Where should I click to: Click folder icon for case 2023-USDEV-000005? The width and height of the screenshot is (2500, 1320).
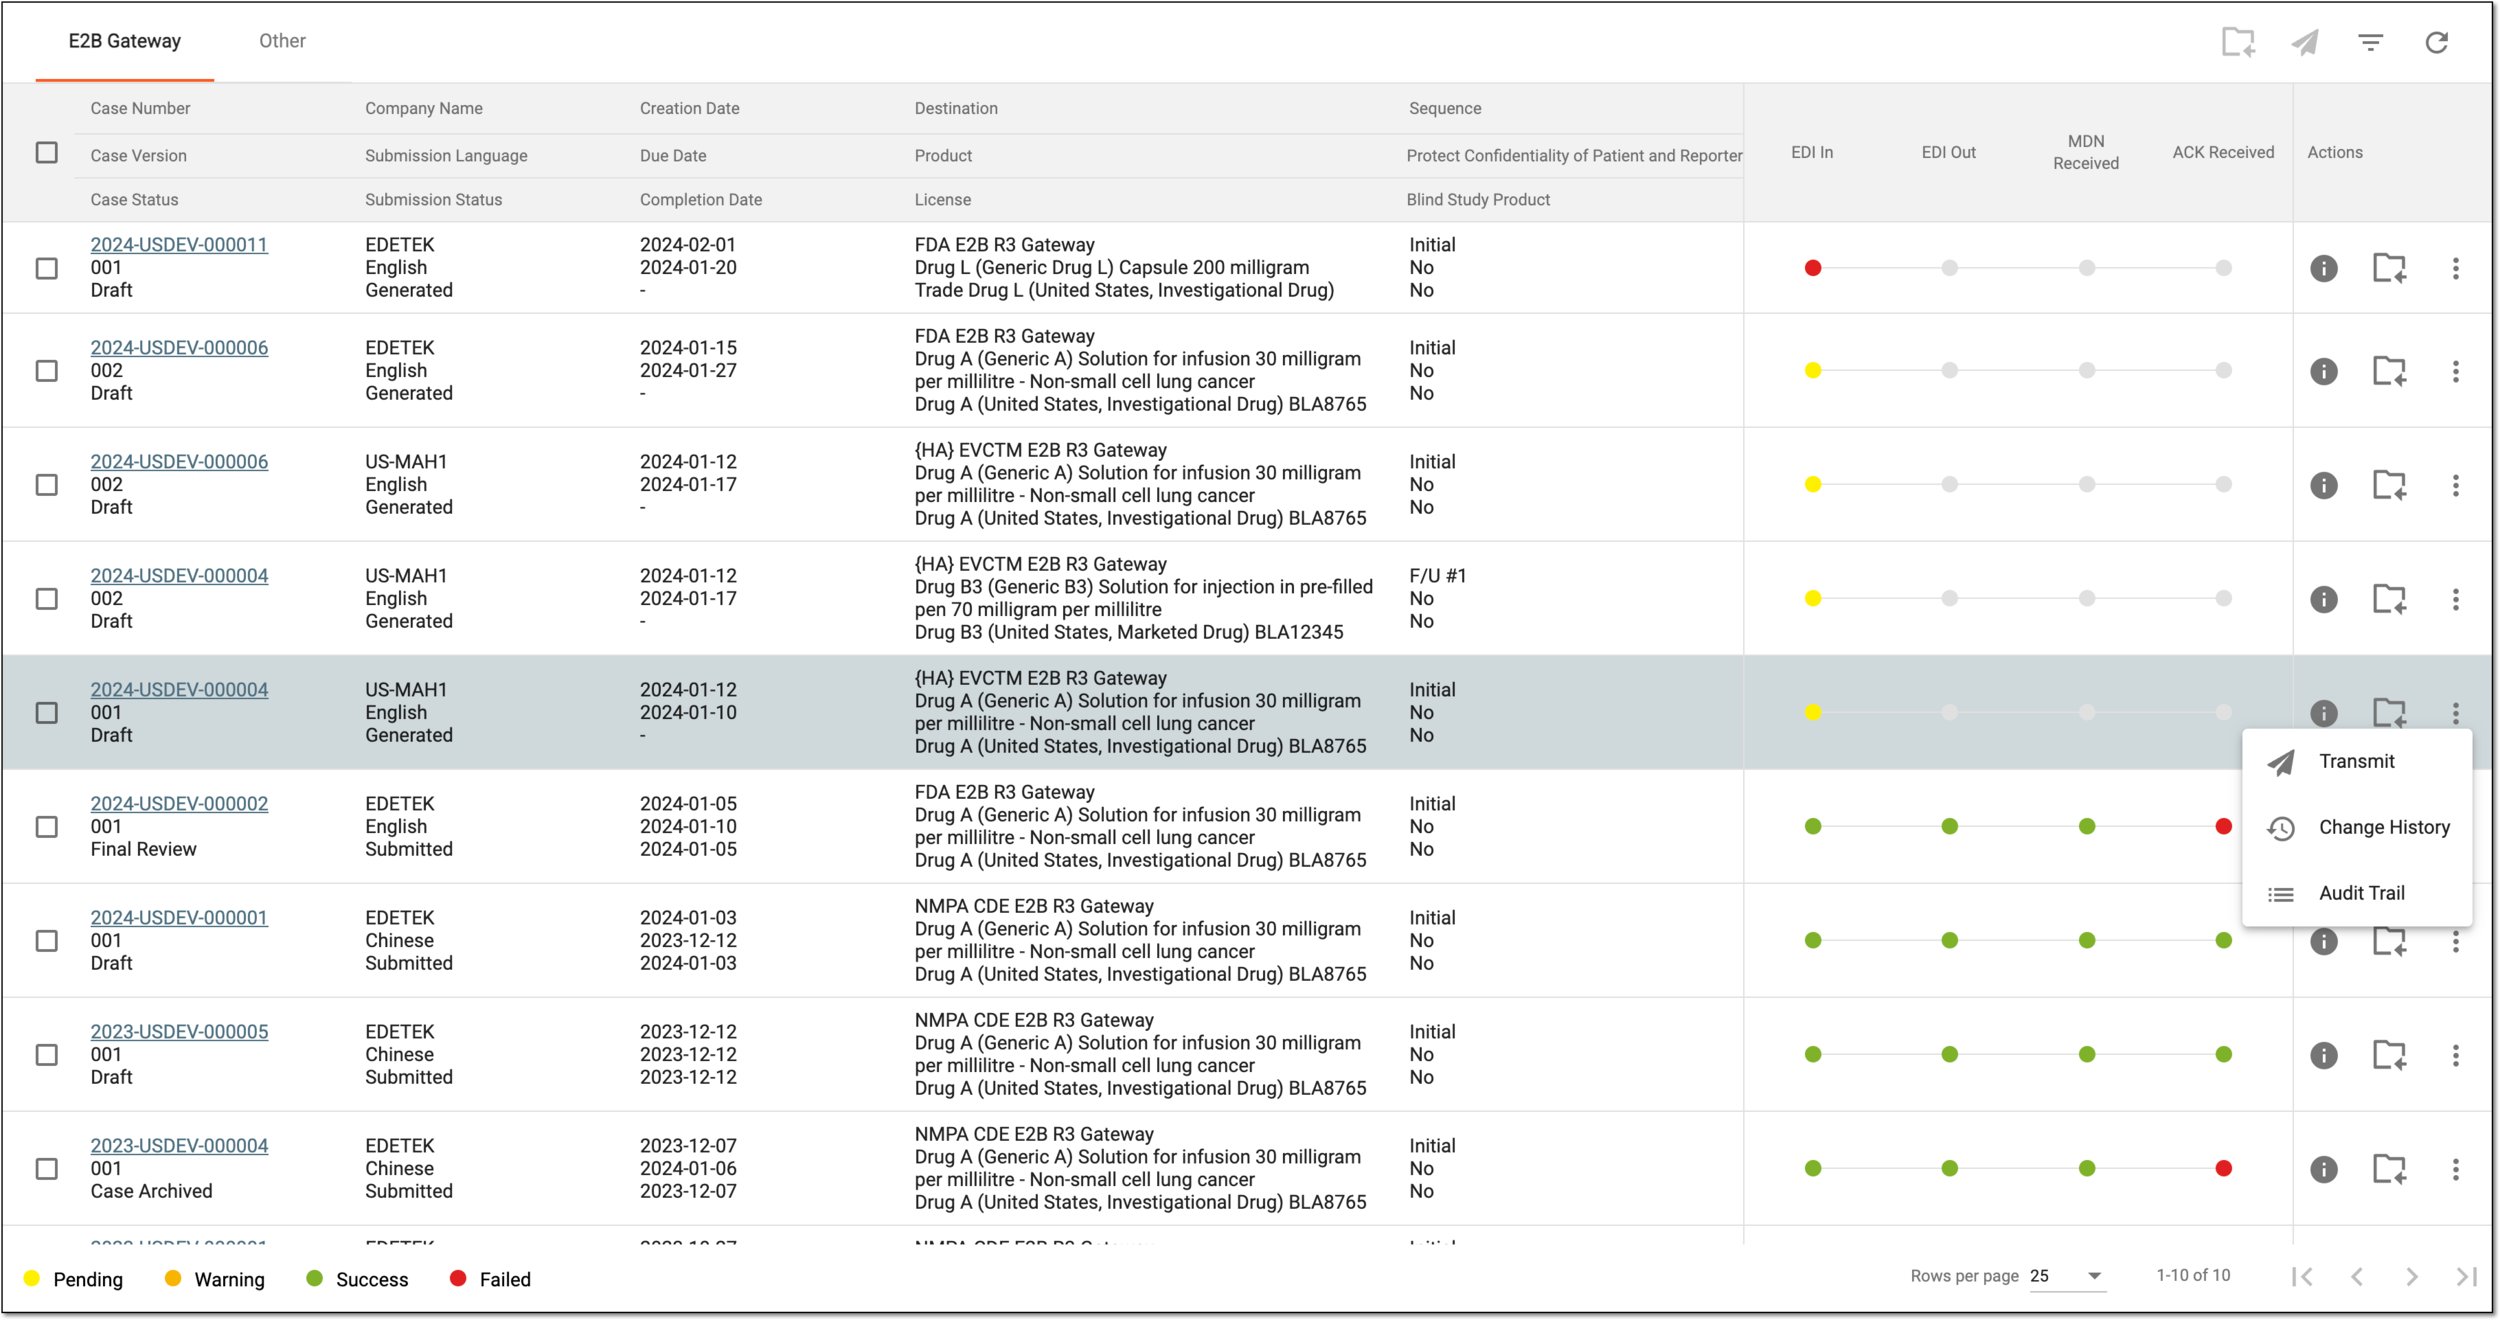[x=2390, y=1055]
